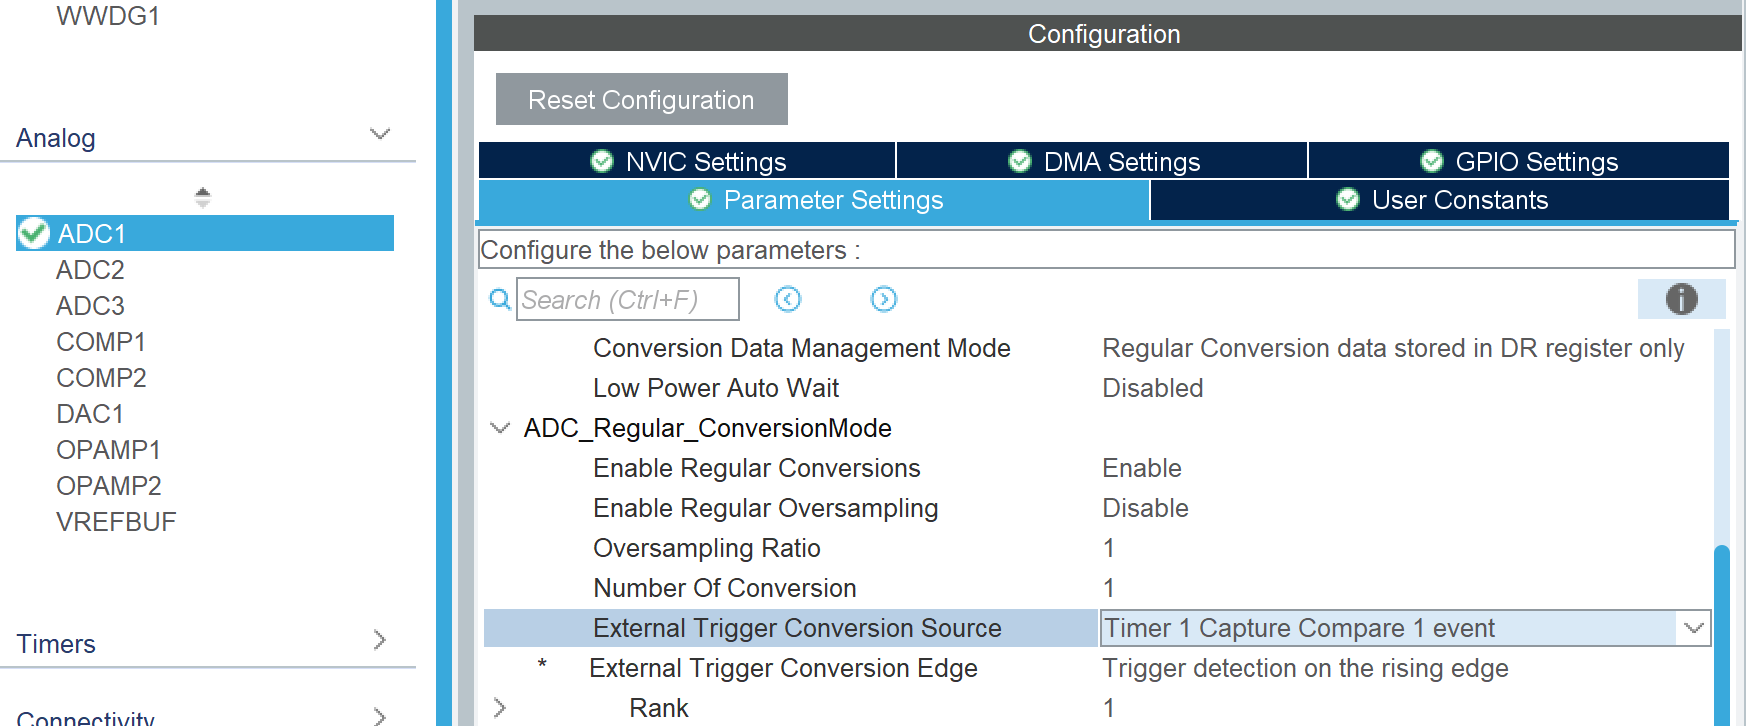Click the green check beside ADC1
The width and height of the screenshot is (1746, 726).
point(34,233)
